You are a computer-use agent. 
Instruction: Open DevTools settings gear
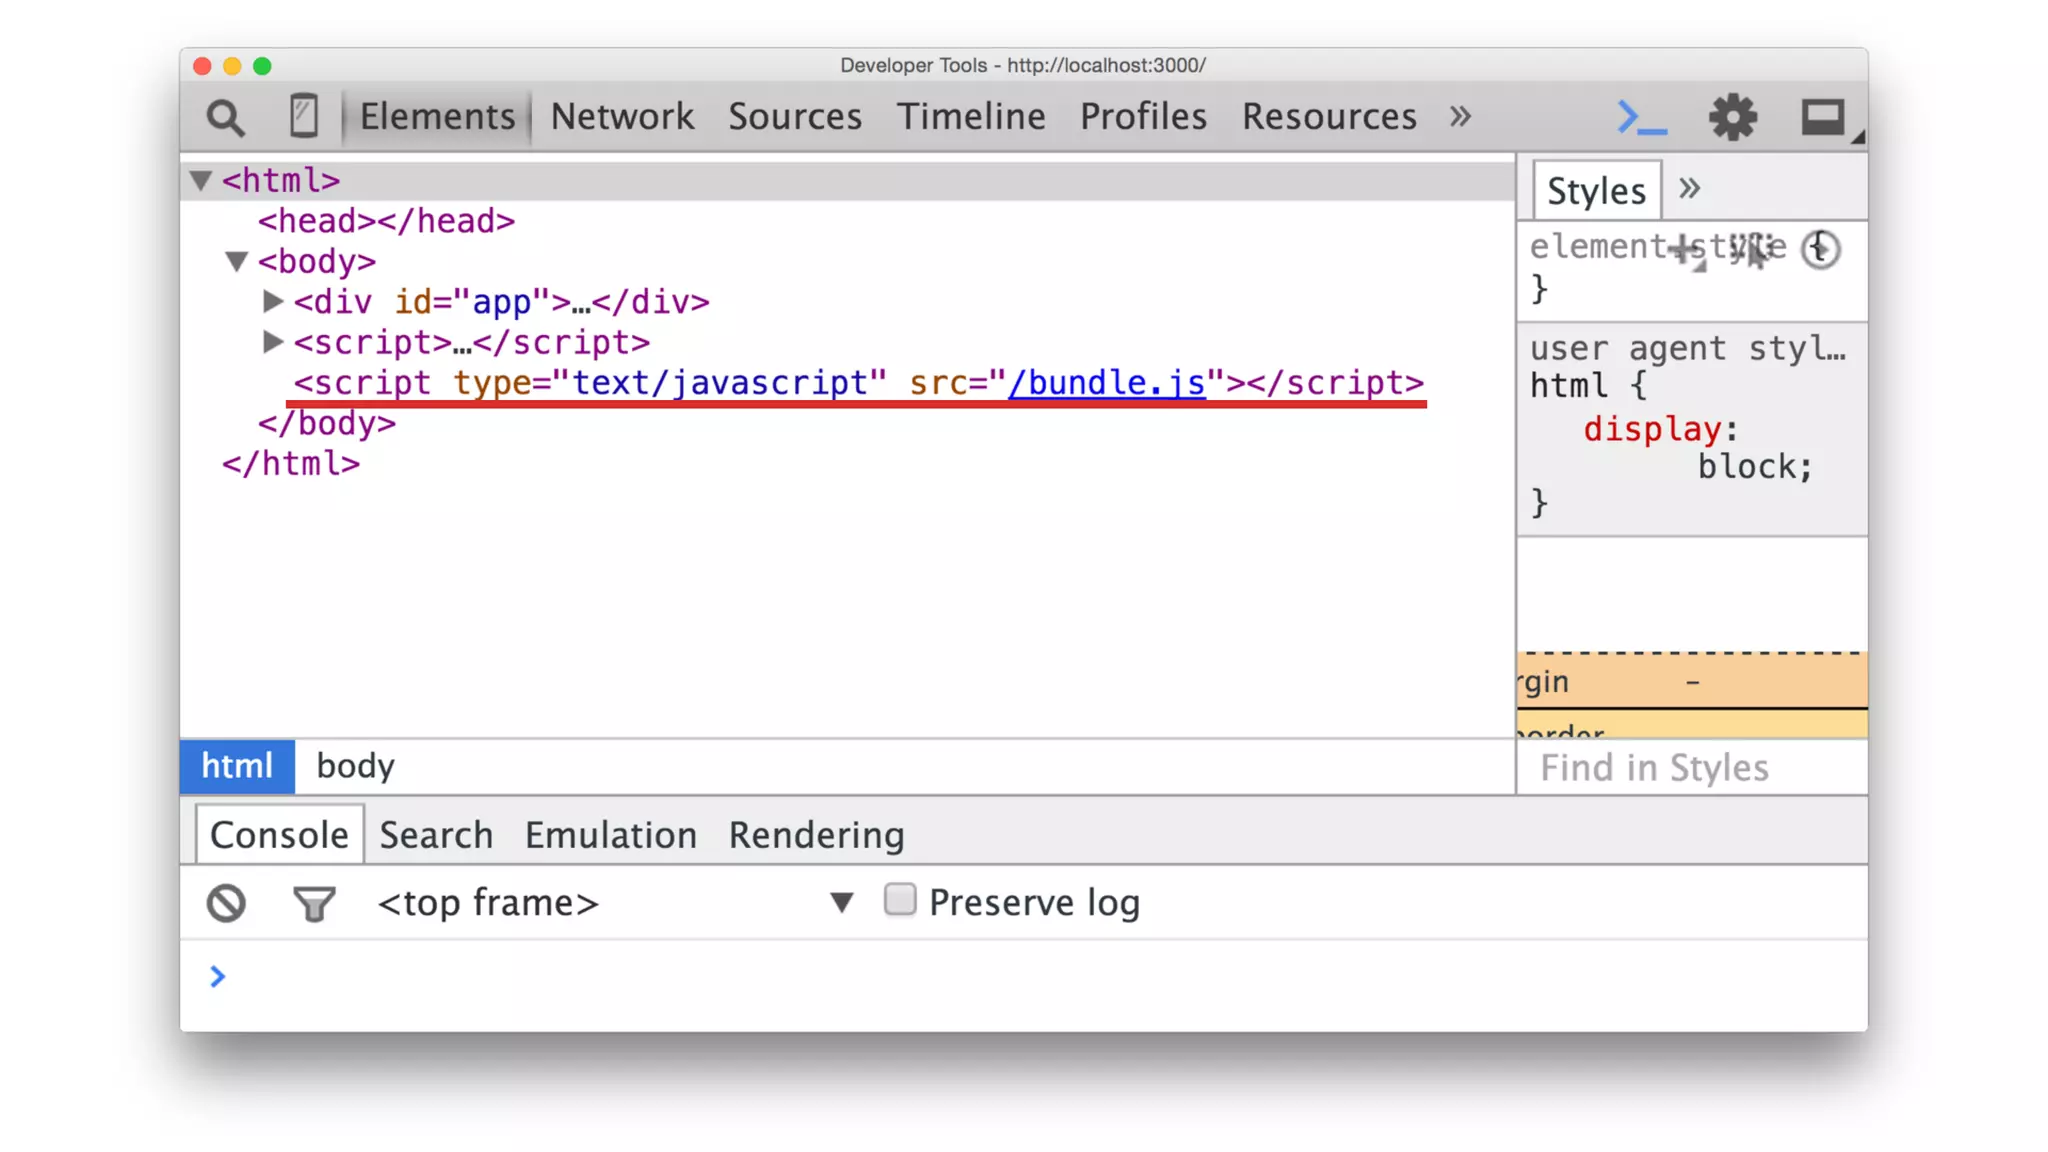point(1732,117)
